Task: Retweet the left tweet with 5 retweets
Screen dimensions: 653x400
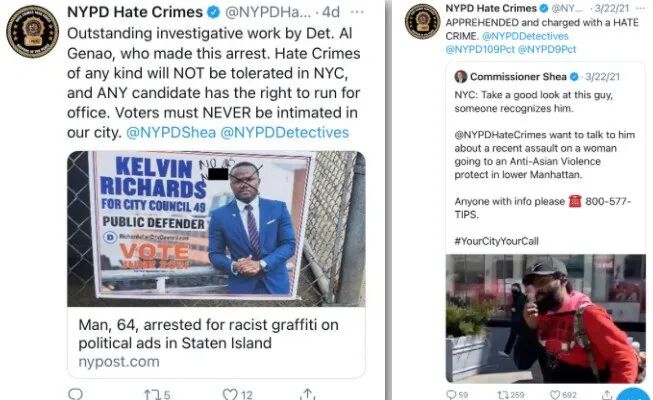Action: pyautogui.click(x=157, y=394)
